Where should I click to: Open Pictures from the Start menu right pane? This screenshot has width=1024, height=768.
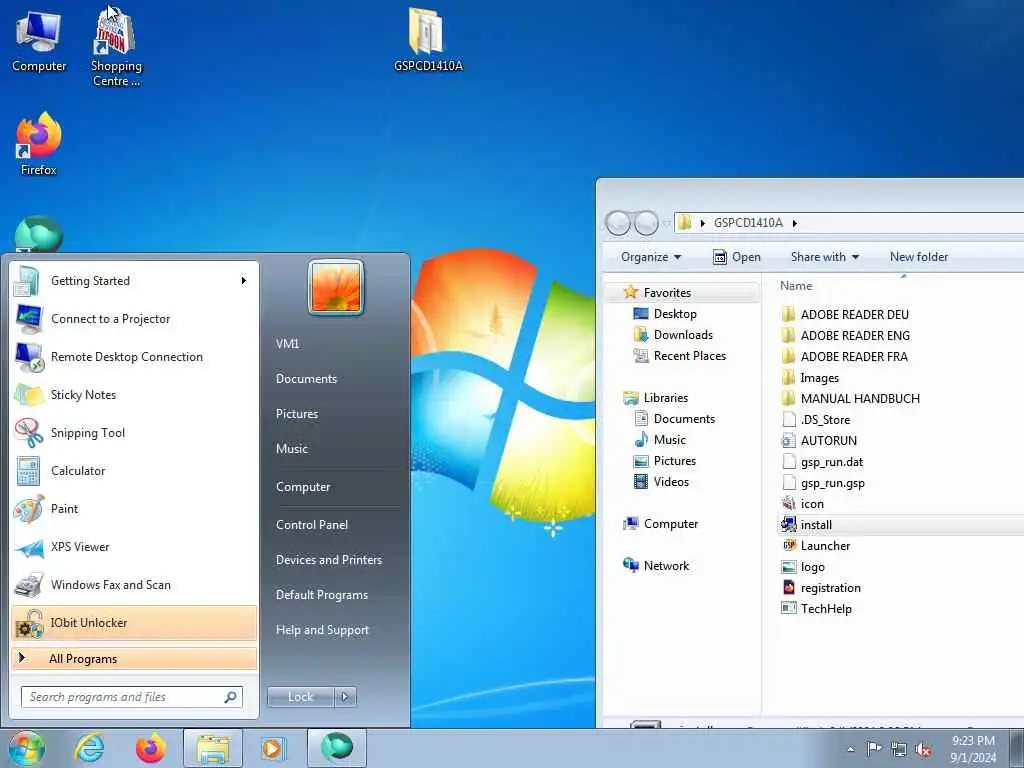(297, 414)
